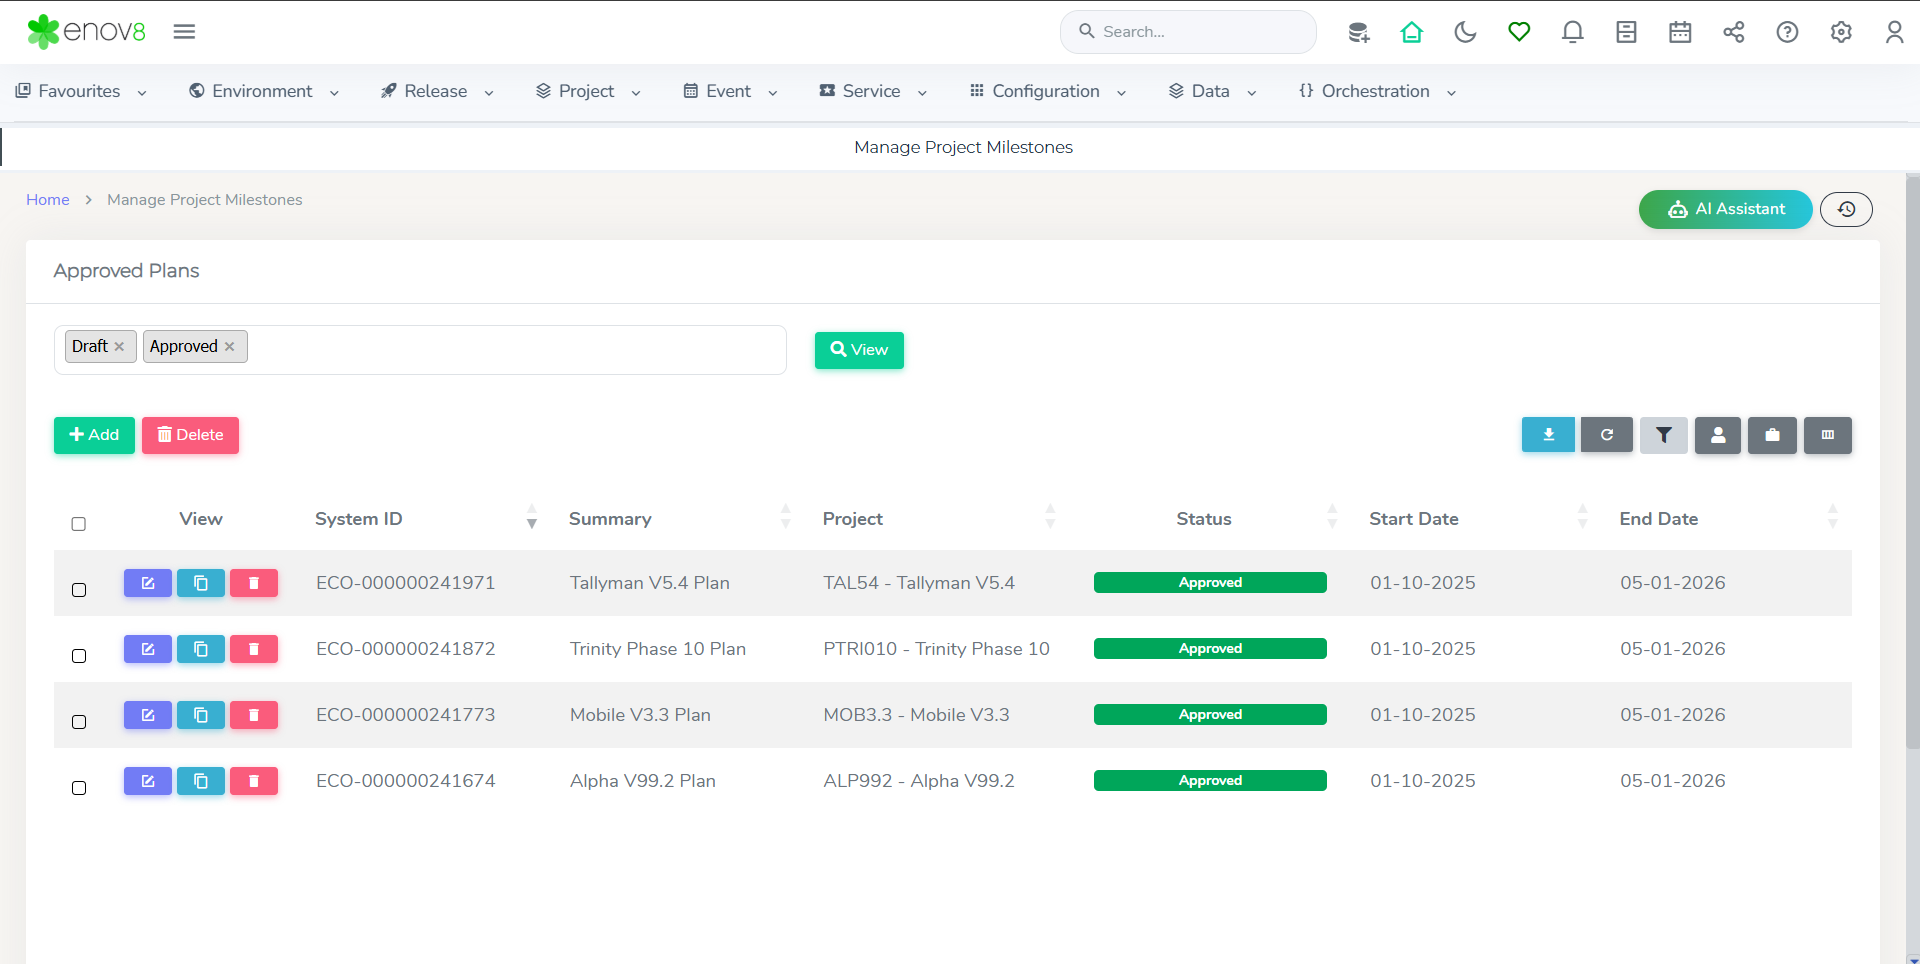This screenshot has width=1920, height=964.
Task: Expand the Configuration dropdown menu
Action: coord(1048,91)
